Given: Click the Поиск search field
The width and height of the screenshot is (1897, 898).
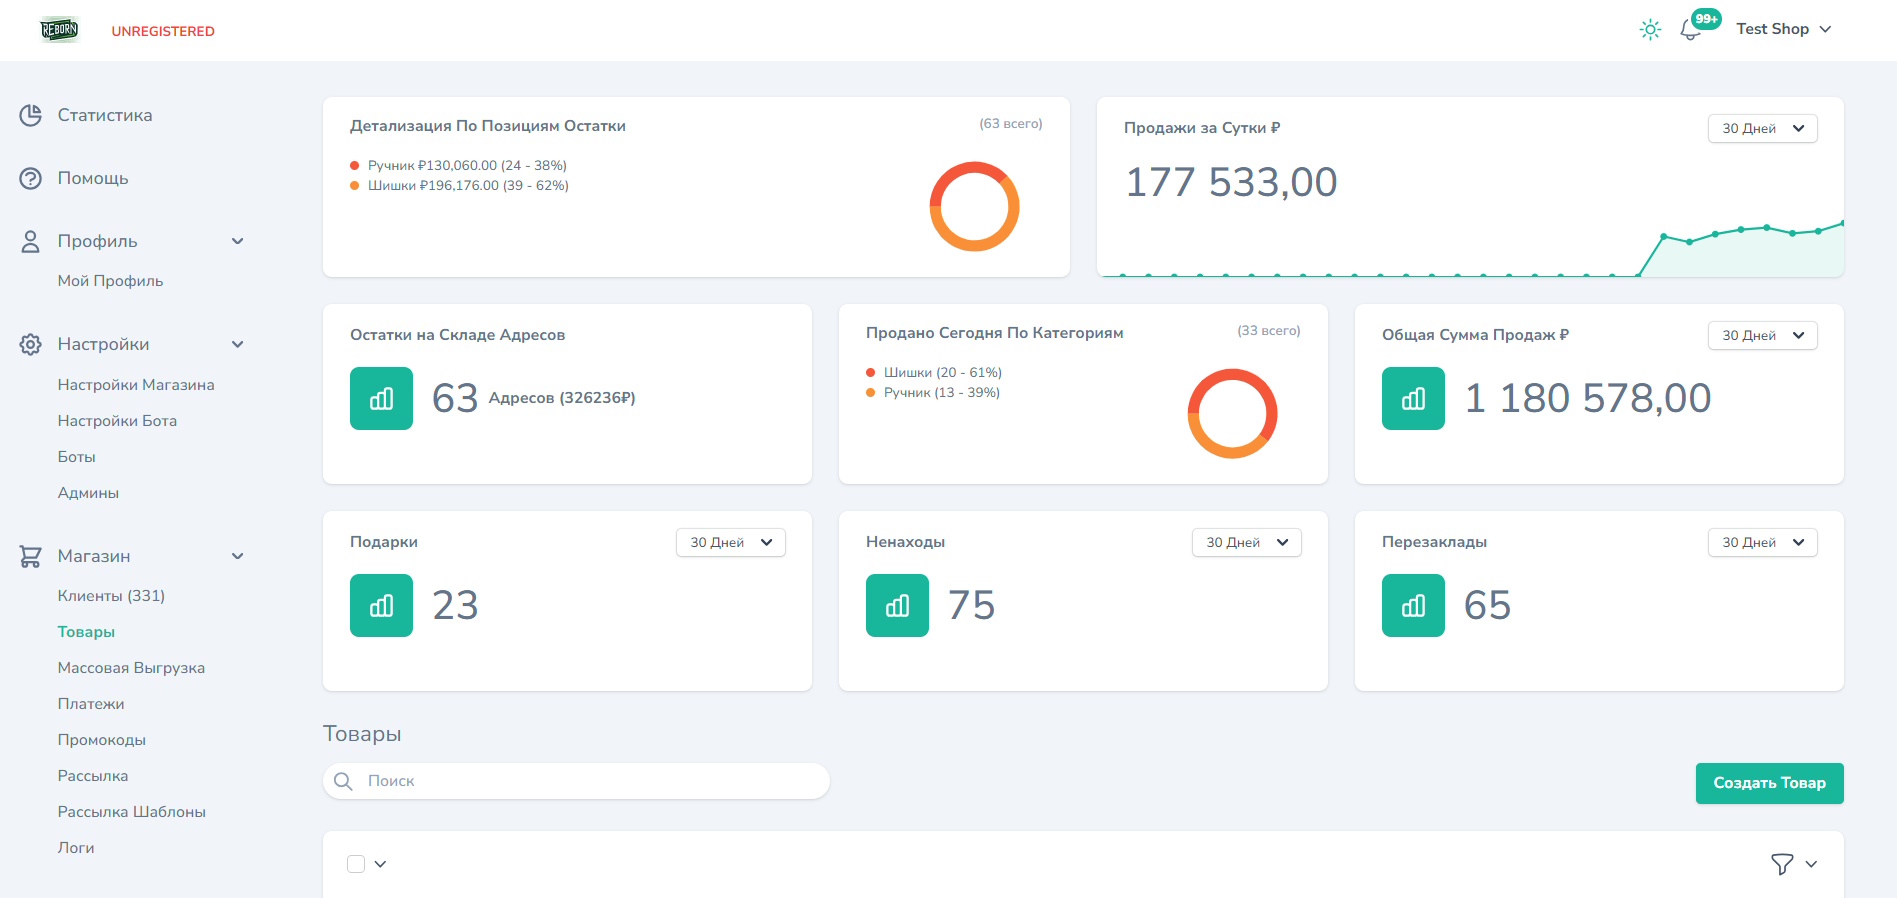Looking at the screenshot, I should tap(590, 781).
